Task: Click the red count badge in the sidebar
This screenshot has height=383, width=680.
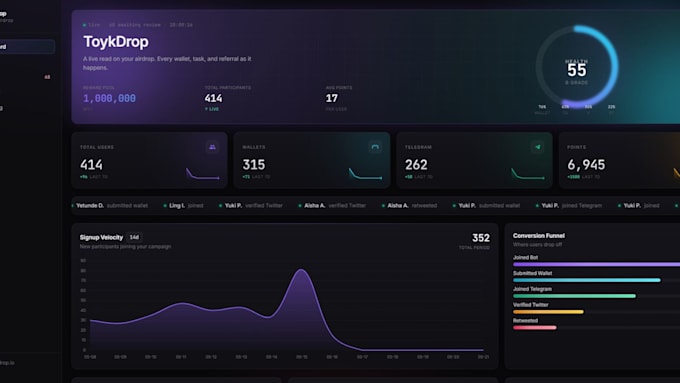Action: click(47, 77)
